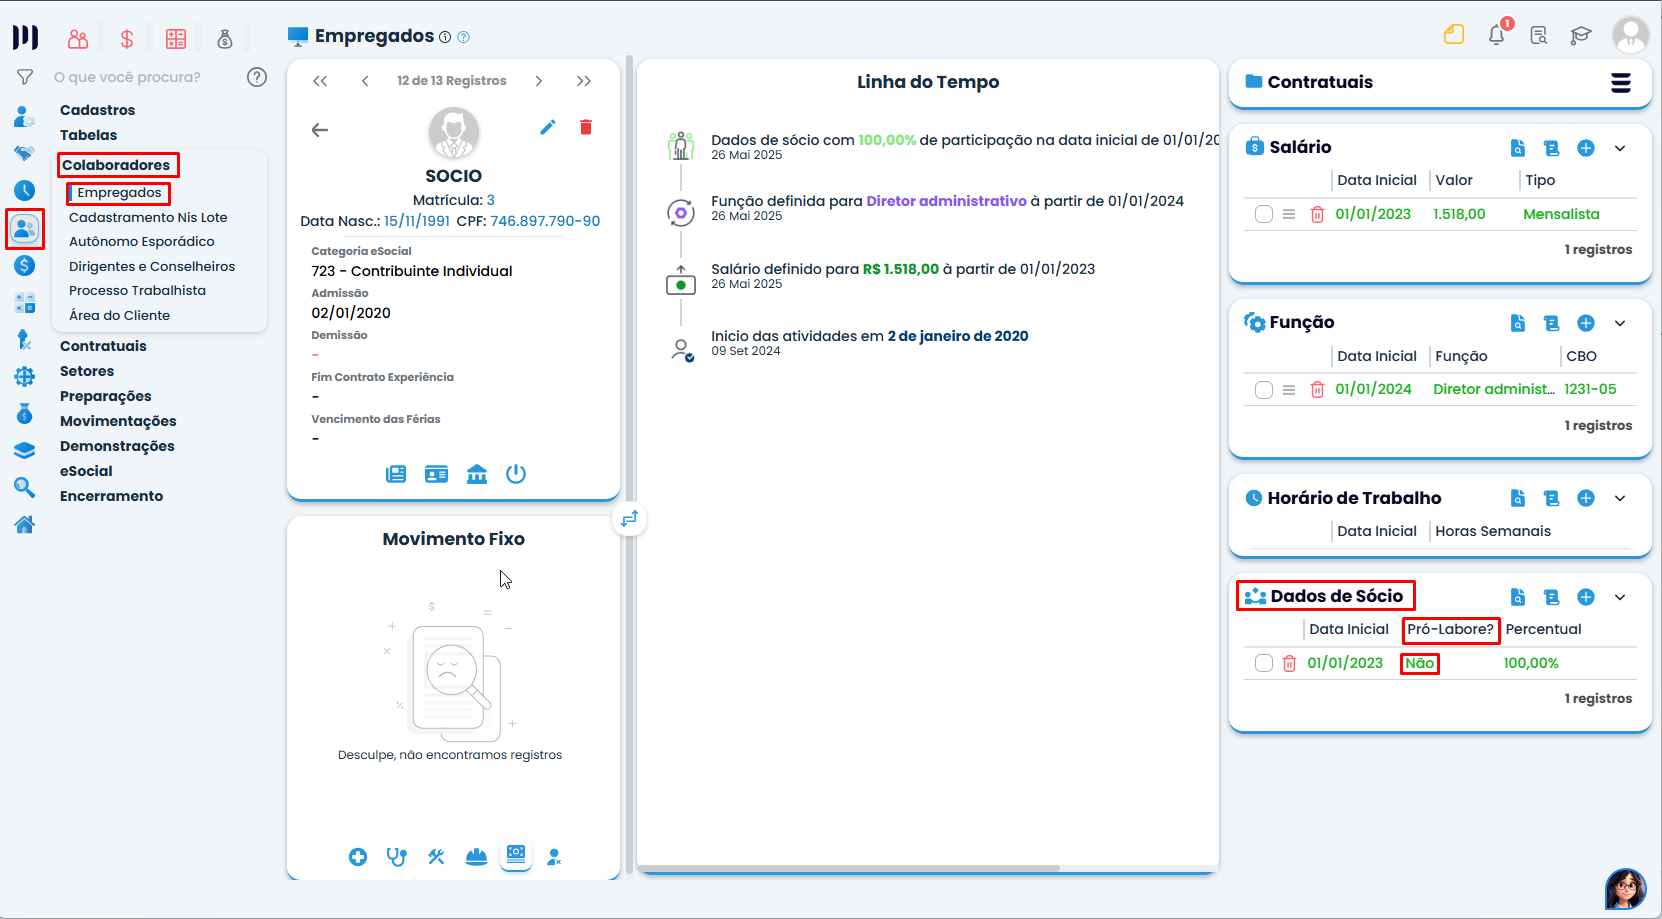Collapse the Salário section chevron
Image resolution: width=1662 pixels, height=919 pixels.
[1620, 148]
